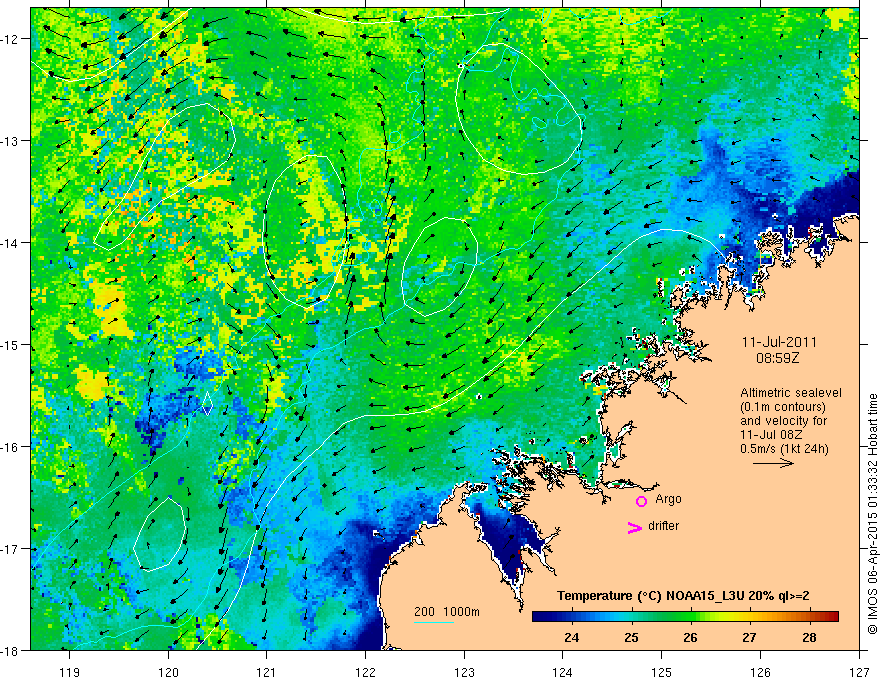Click the '124' longitude axis label

pos(563,672)
